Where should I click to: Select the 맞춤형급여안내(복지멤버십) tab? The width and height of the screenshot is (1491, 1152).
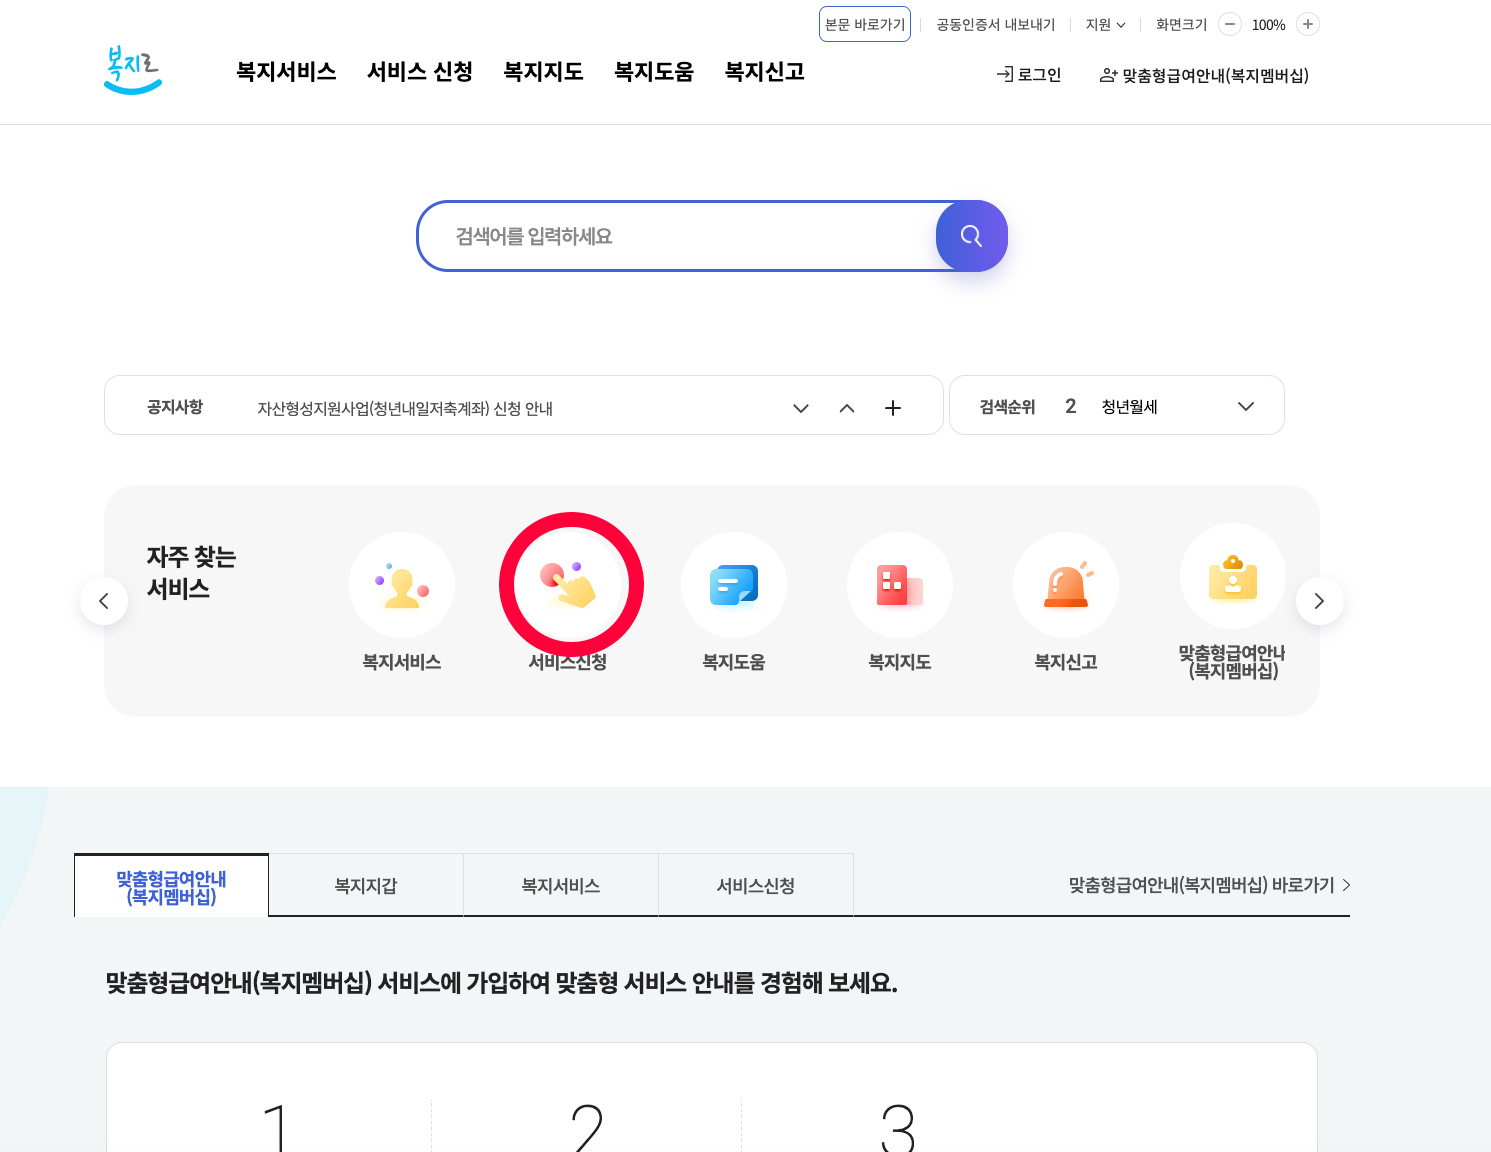point(171,886)
